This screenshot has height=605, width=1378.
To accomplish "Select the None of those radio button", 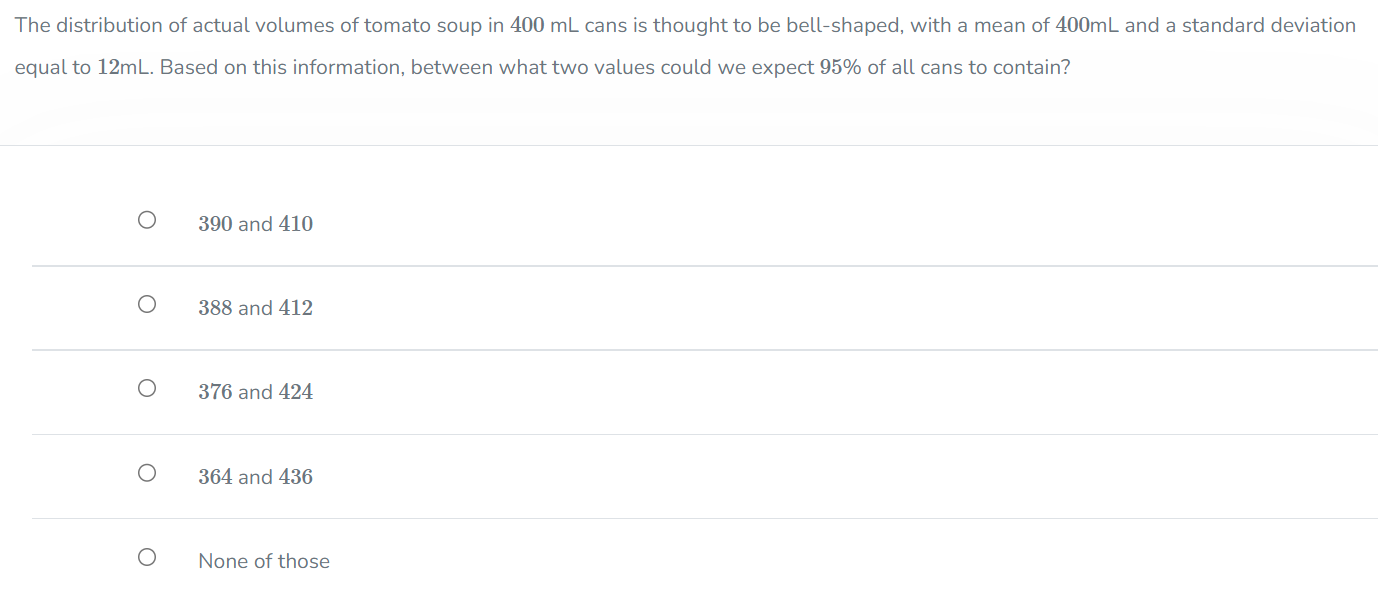I will (x=147, y=558).
